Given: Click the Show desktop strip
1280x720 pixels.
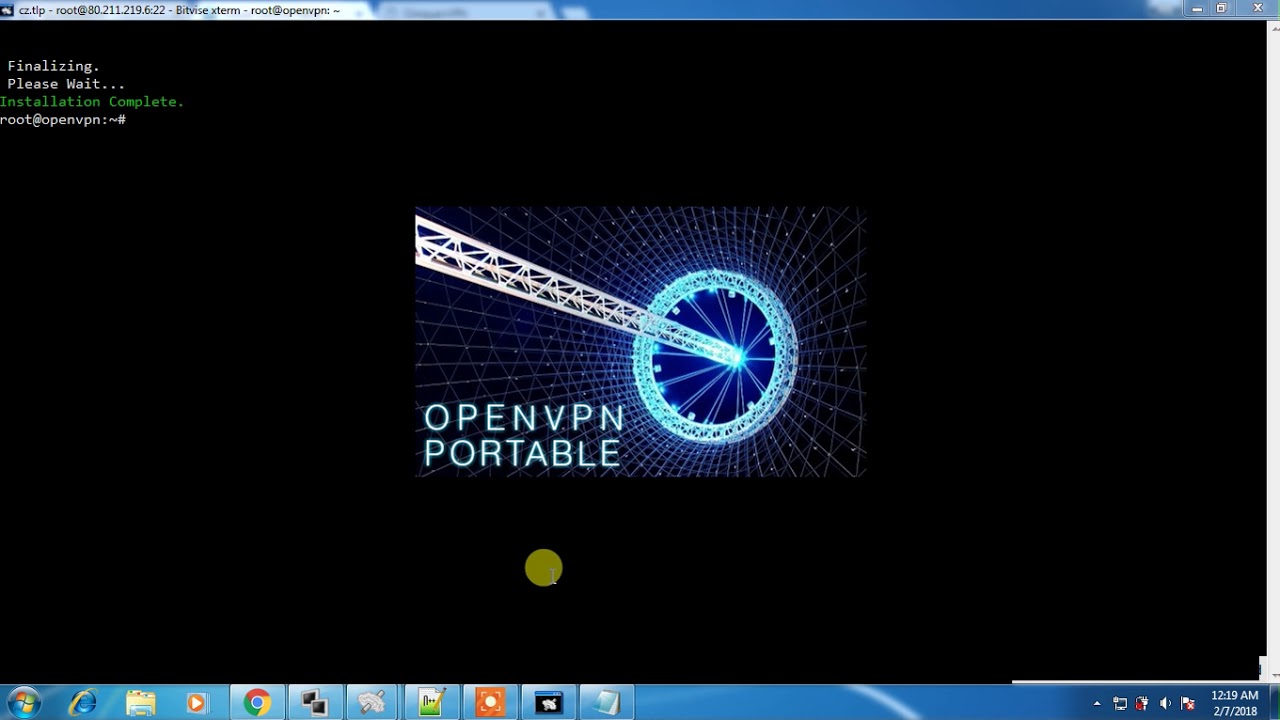Looking at the screenshot, I should [1273, 703].
